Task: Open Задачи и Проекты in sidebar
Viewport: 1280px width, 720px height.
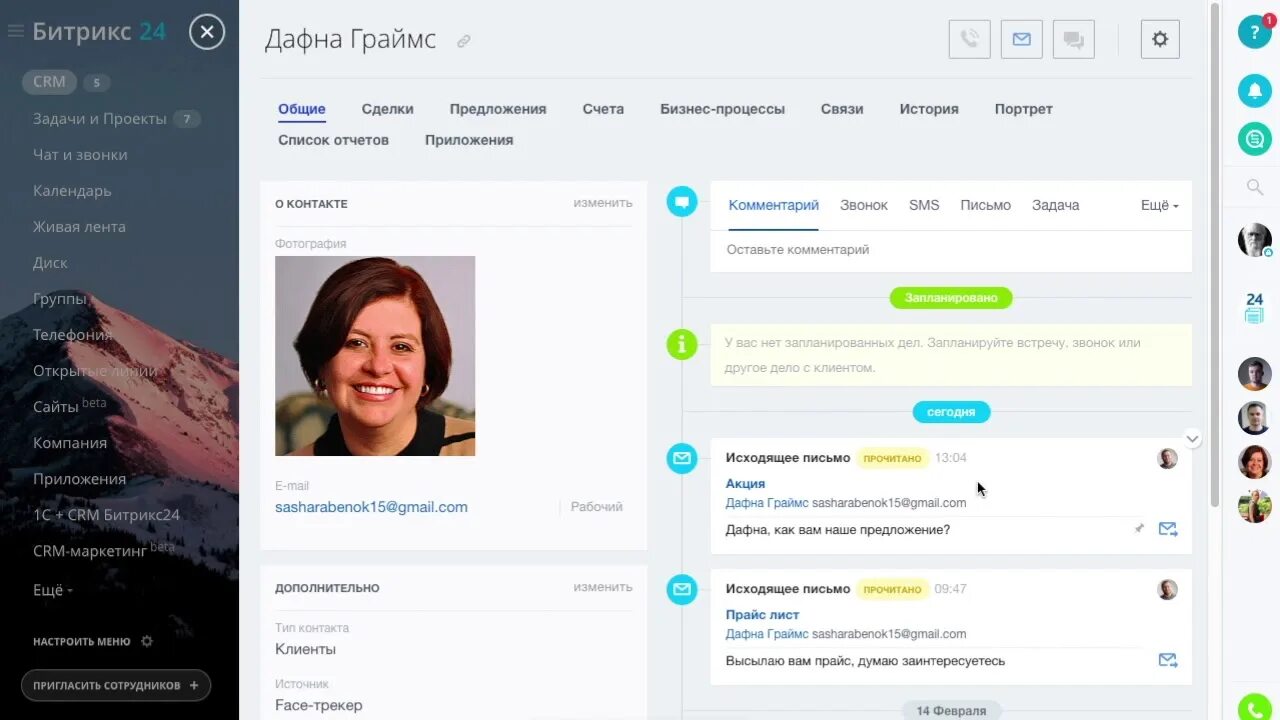Action: click(100, 119)
